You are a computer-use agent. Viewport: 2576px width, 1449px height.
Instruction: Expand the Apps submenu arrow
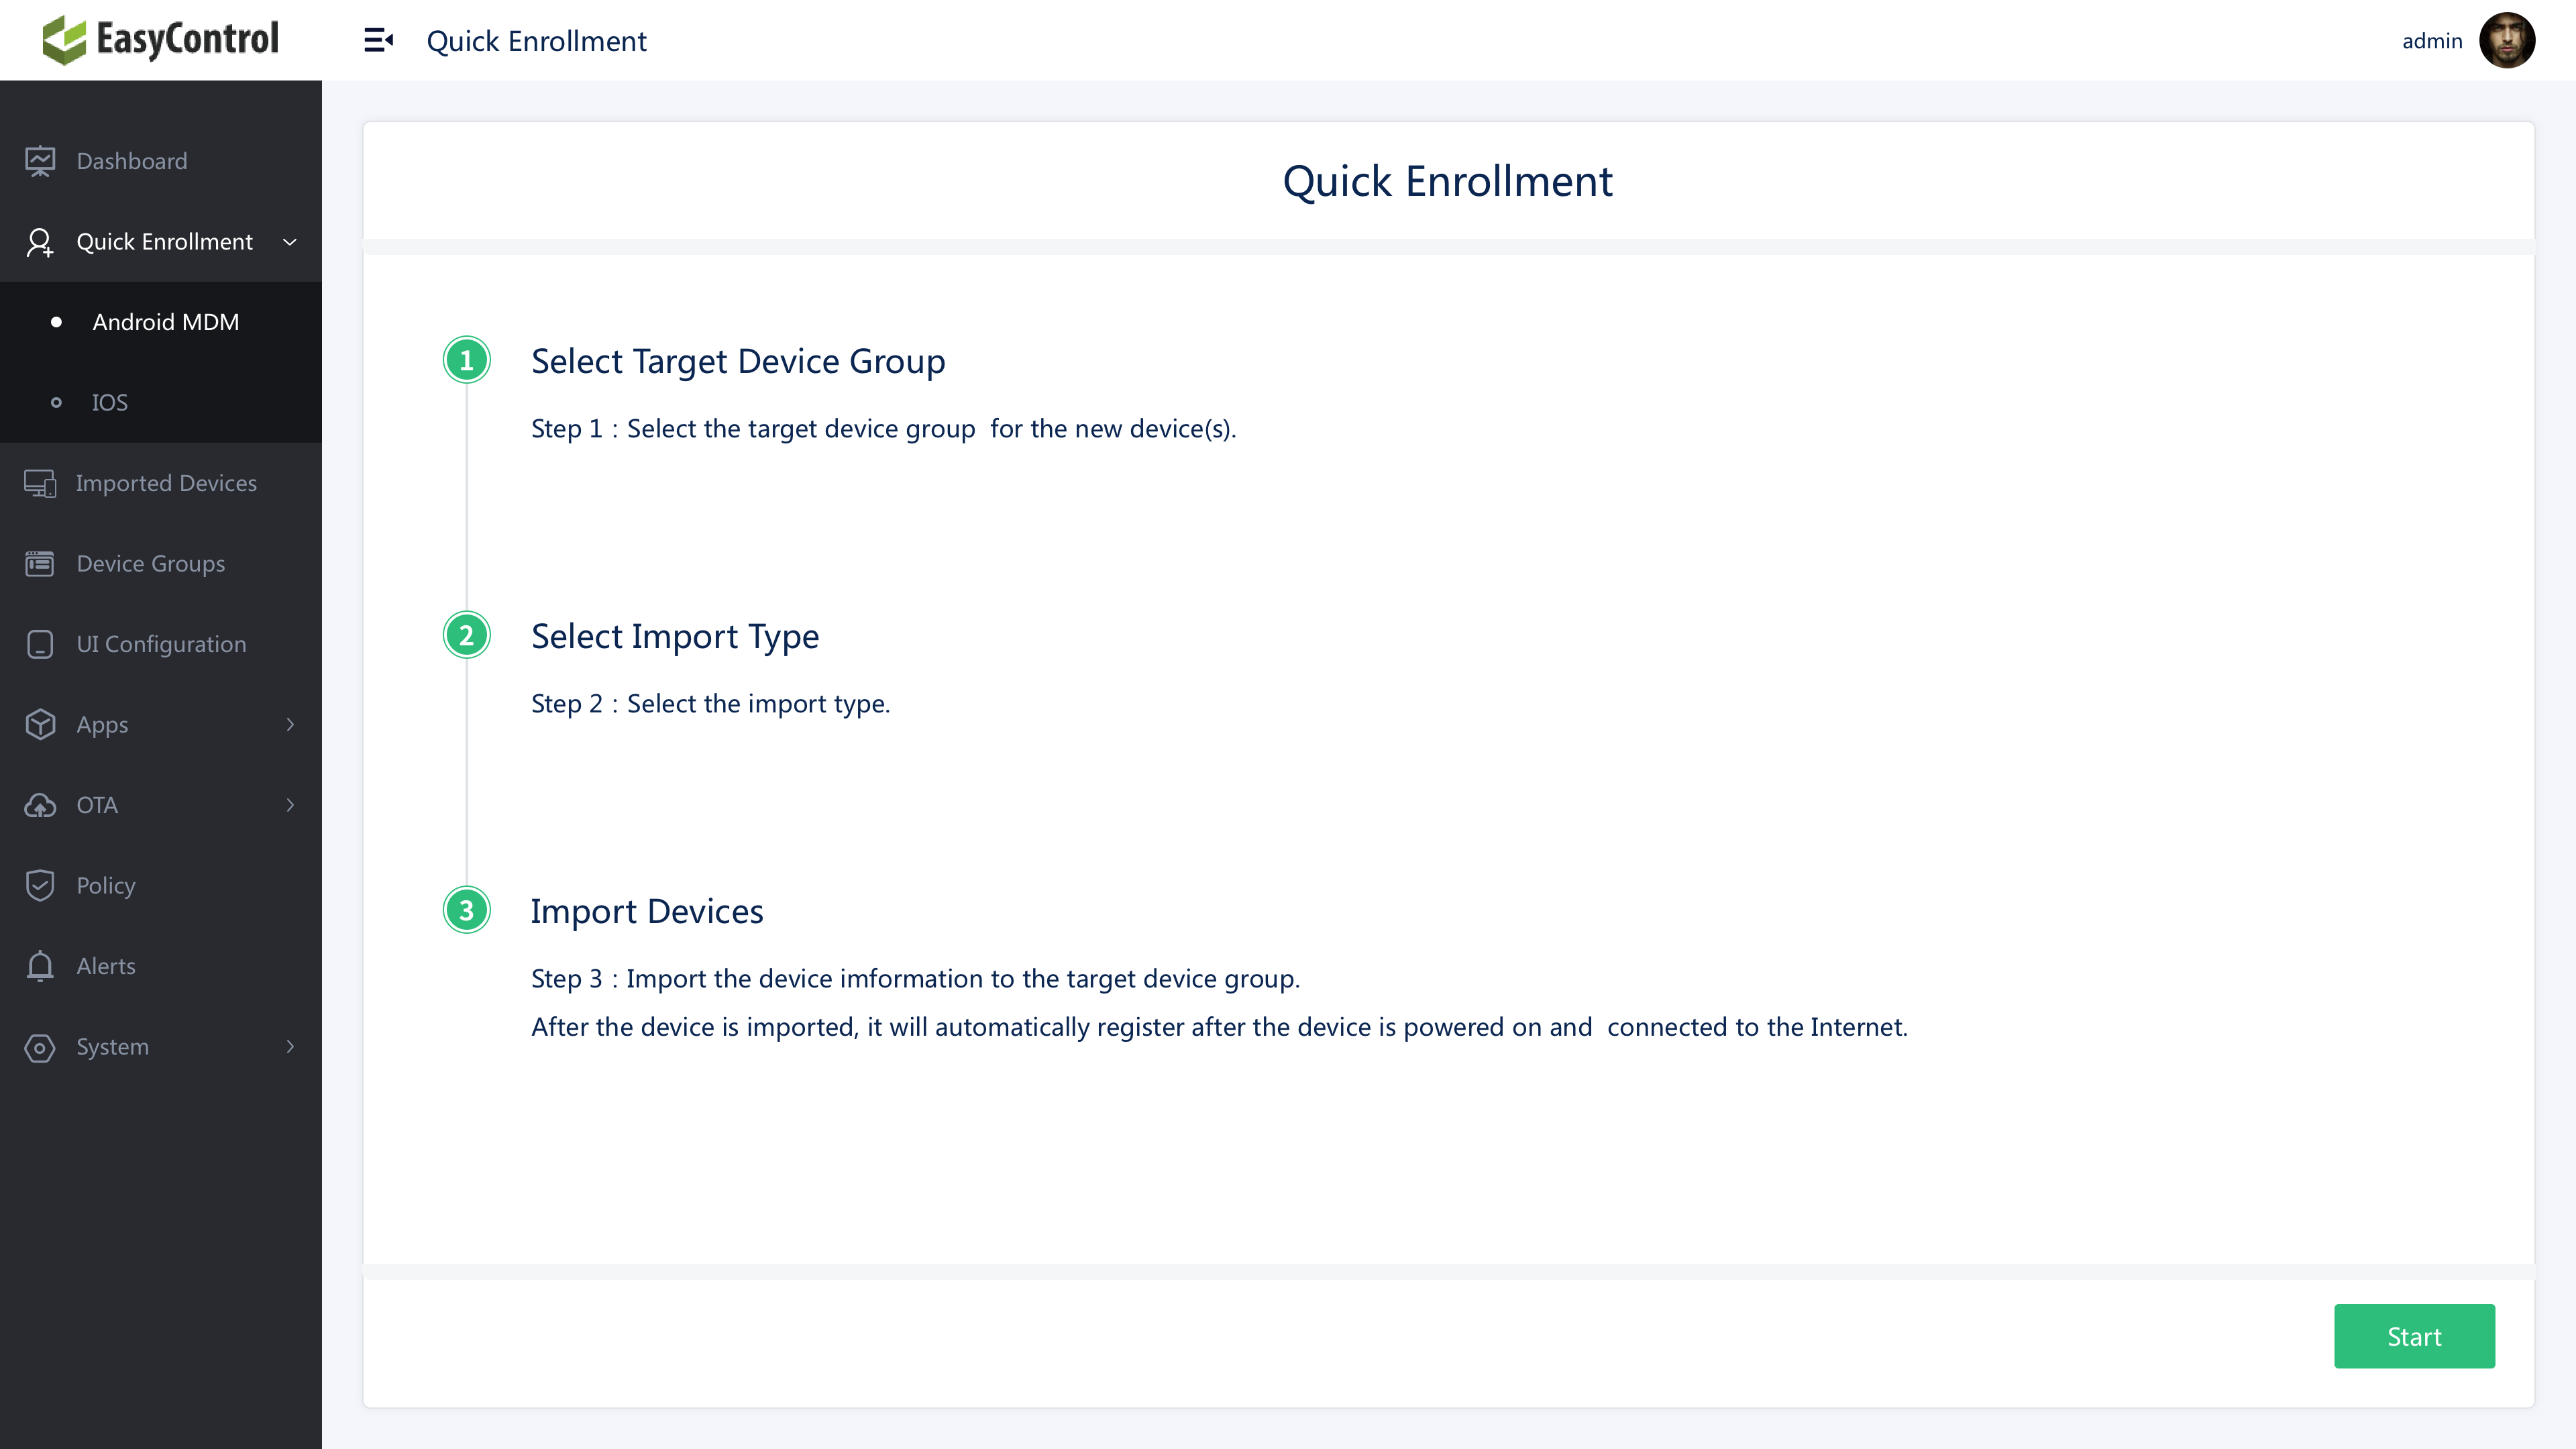pos(290,724)
